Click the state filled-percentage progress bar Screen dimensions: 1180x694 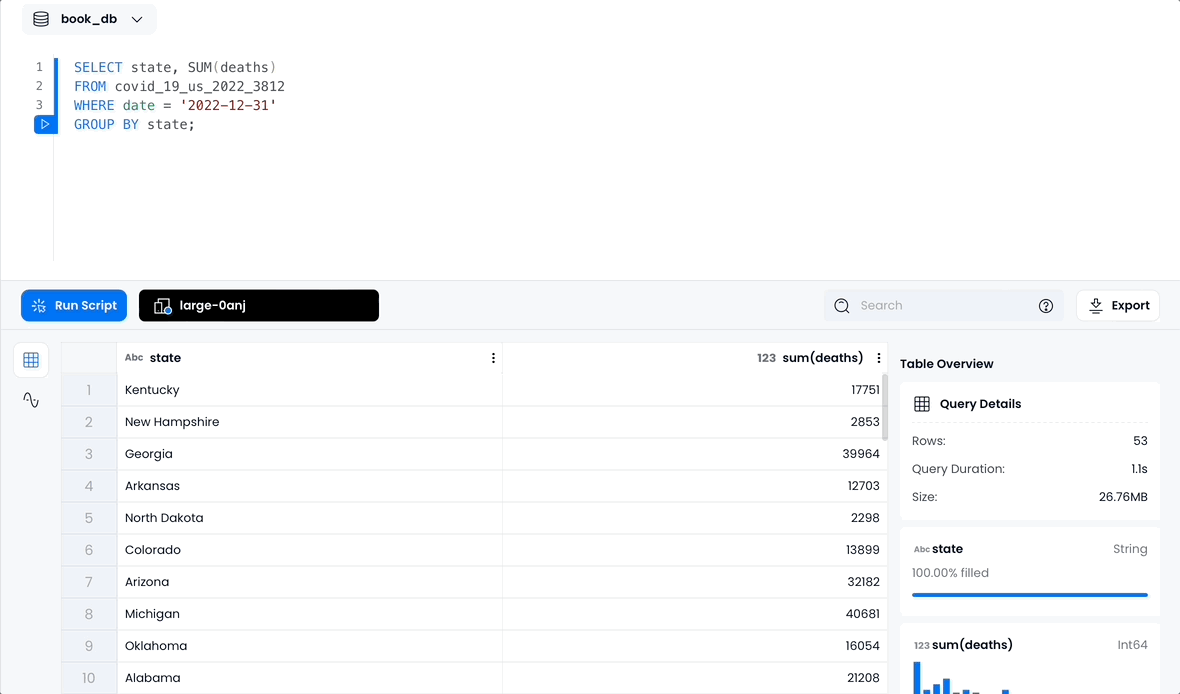[x=1029, y=595]
